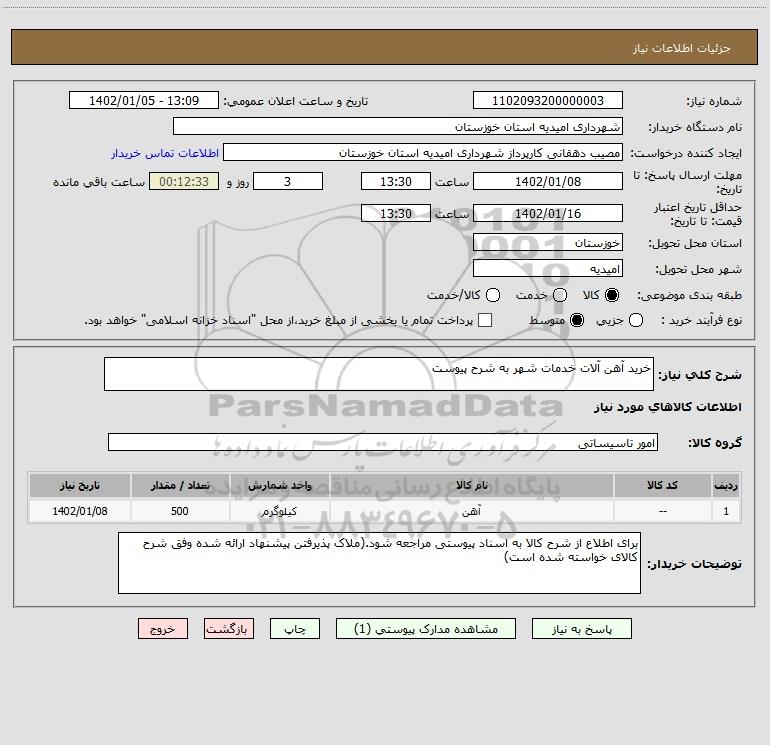Click the request creator field مصیب دهقانی
This screenshot has width=770, height=745.
423,153
